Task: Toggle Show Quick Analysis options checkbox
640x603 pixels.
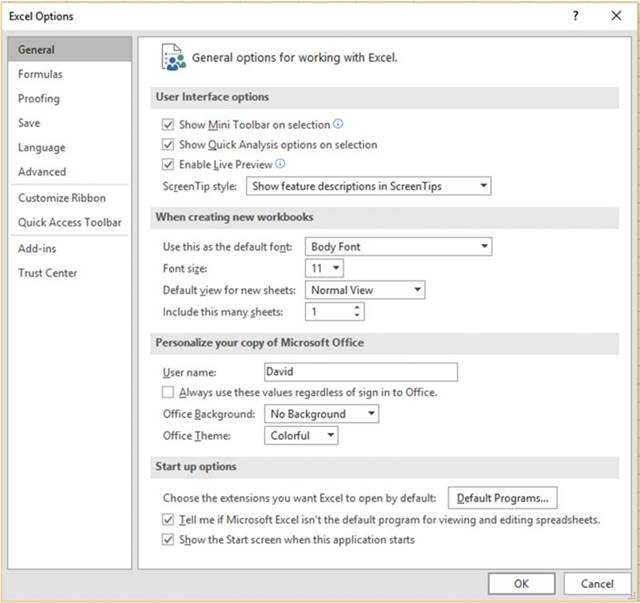Action: tap(168, 145)
